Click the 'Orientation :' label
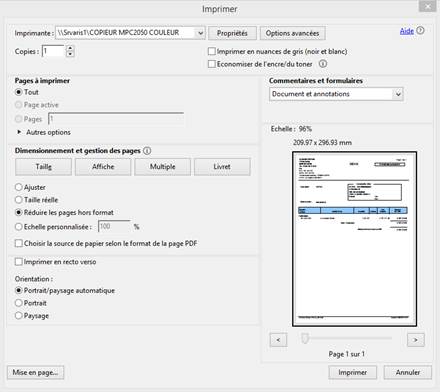Image resolution: width=440 pixels, height=392 pixels. 34,279
